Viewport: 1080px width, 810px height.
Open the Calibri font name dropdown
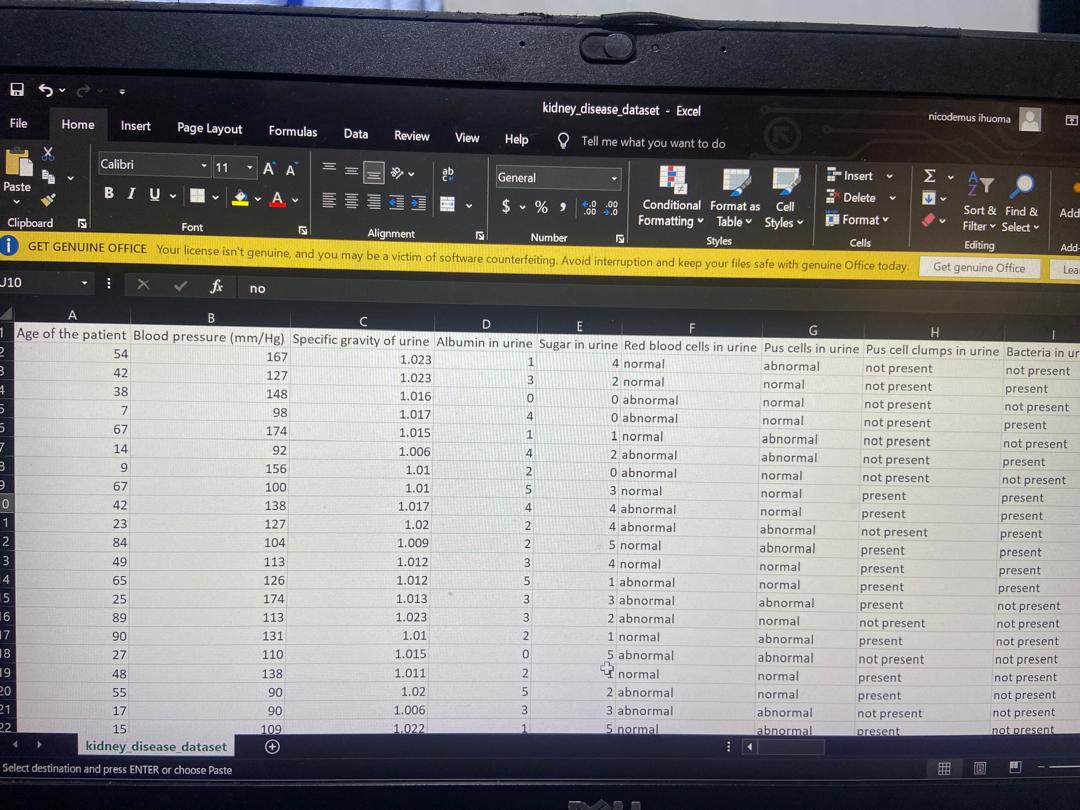tap(204, 166)
